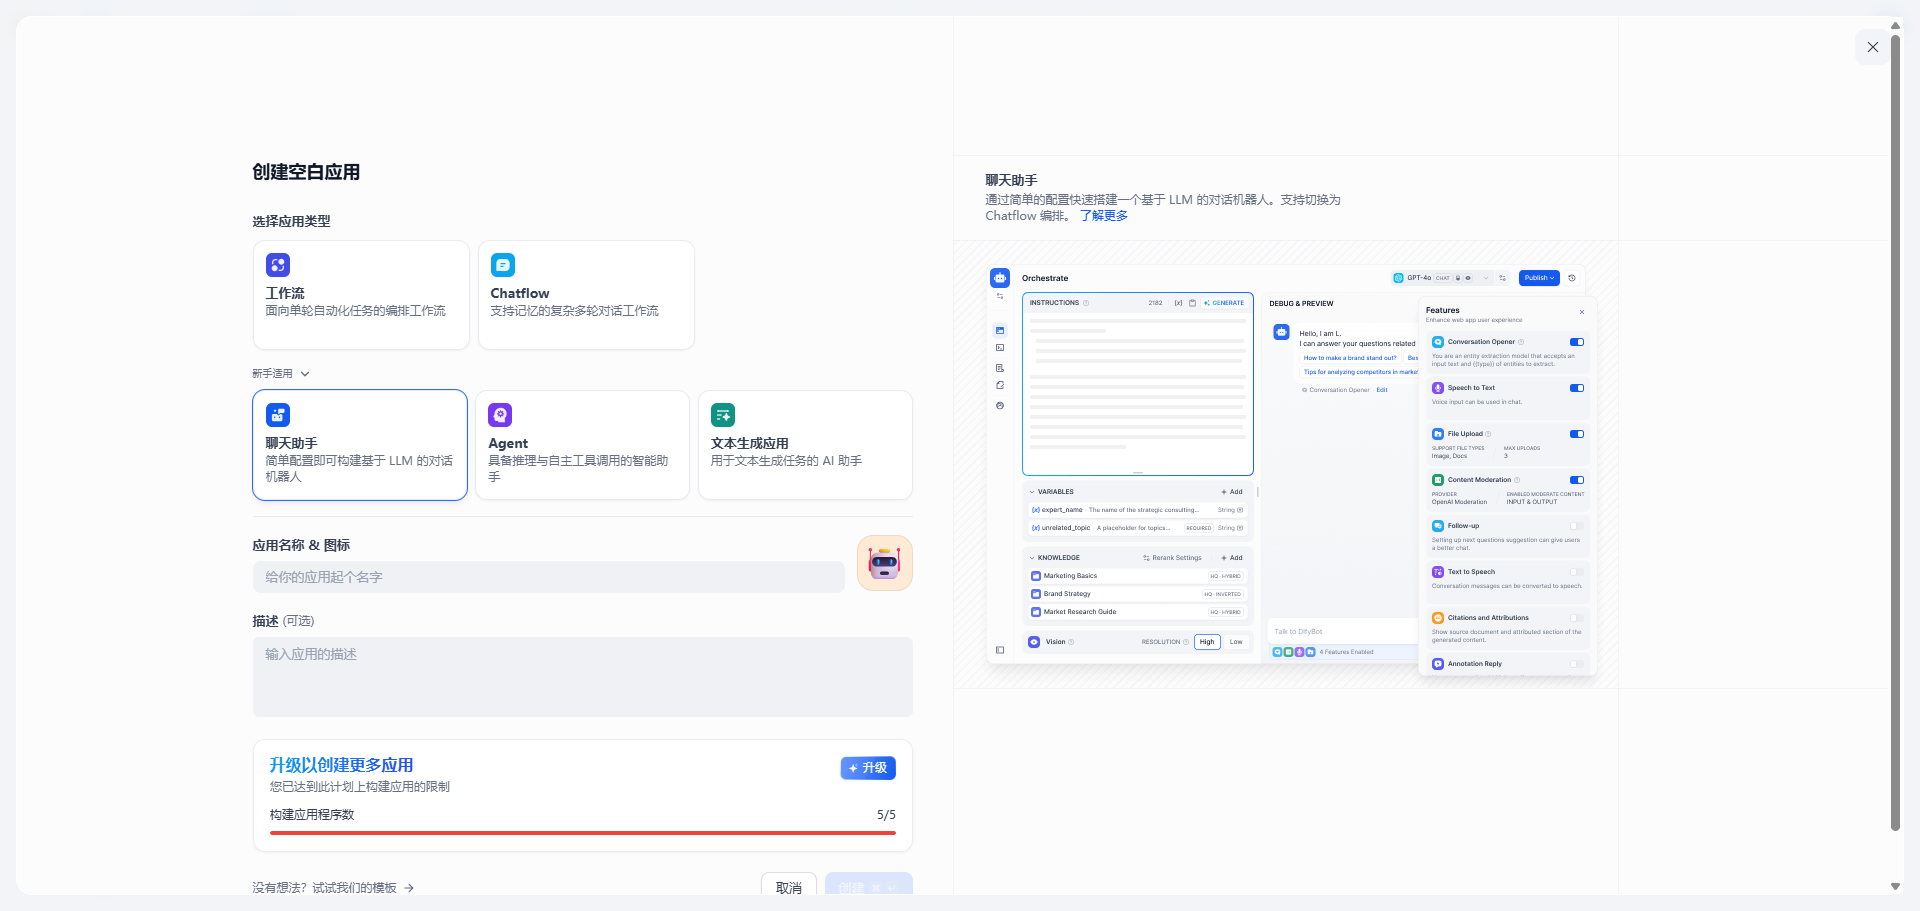The height and width of the screenshot is (911, 1920).
Task: Open the Publish dropdown in preview
Action: (x=1538, y=278)
